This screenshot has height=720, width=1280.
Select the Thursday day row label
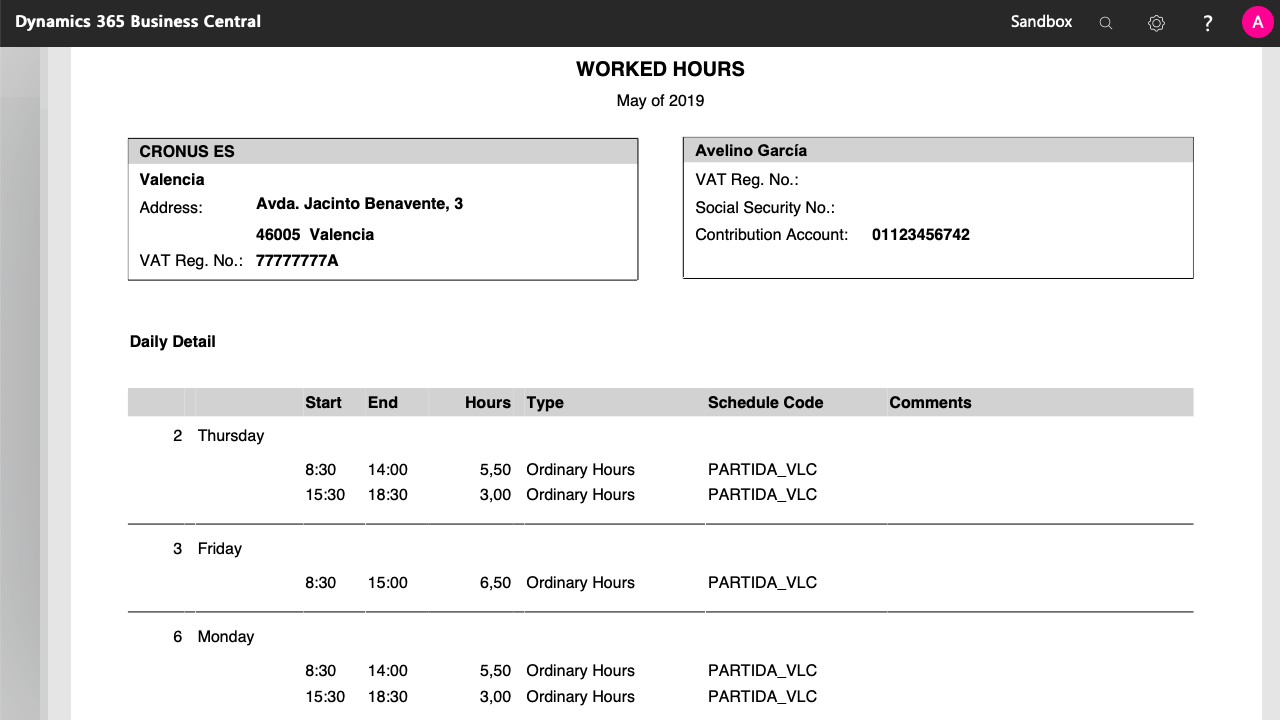(231, 436)
